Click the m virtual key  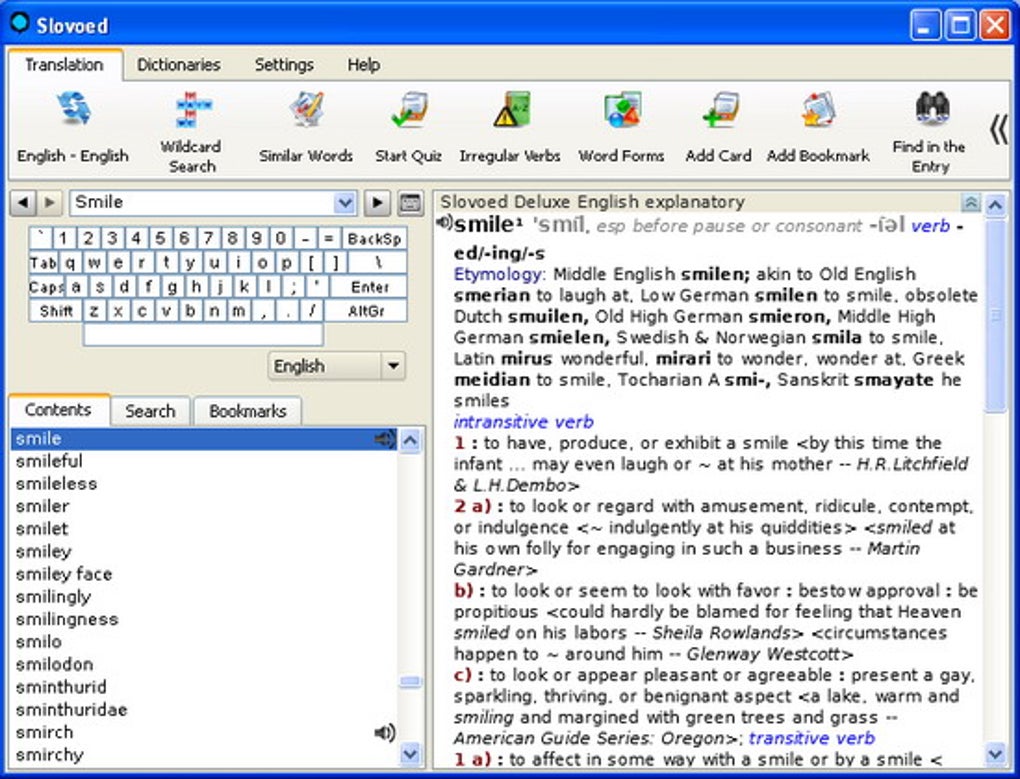point(239,311)
